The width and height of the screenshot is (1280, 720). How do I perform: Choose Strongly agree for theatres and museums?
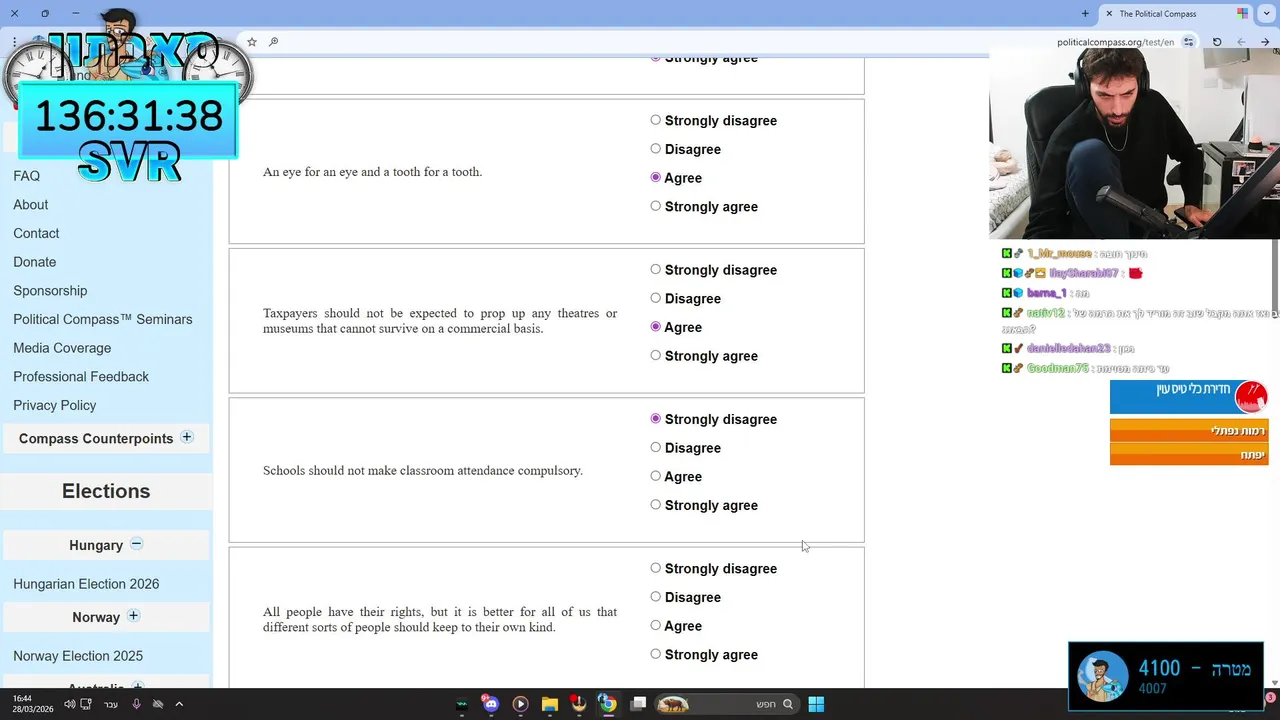pyautogui.click(x=656, y=355)
